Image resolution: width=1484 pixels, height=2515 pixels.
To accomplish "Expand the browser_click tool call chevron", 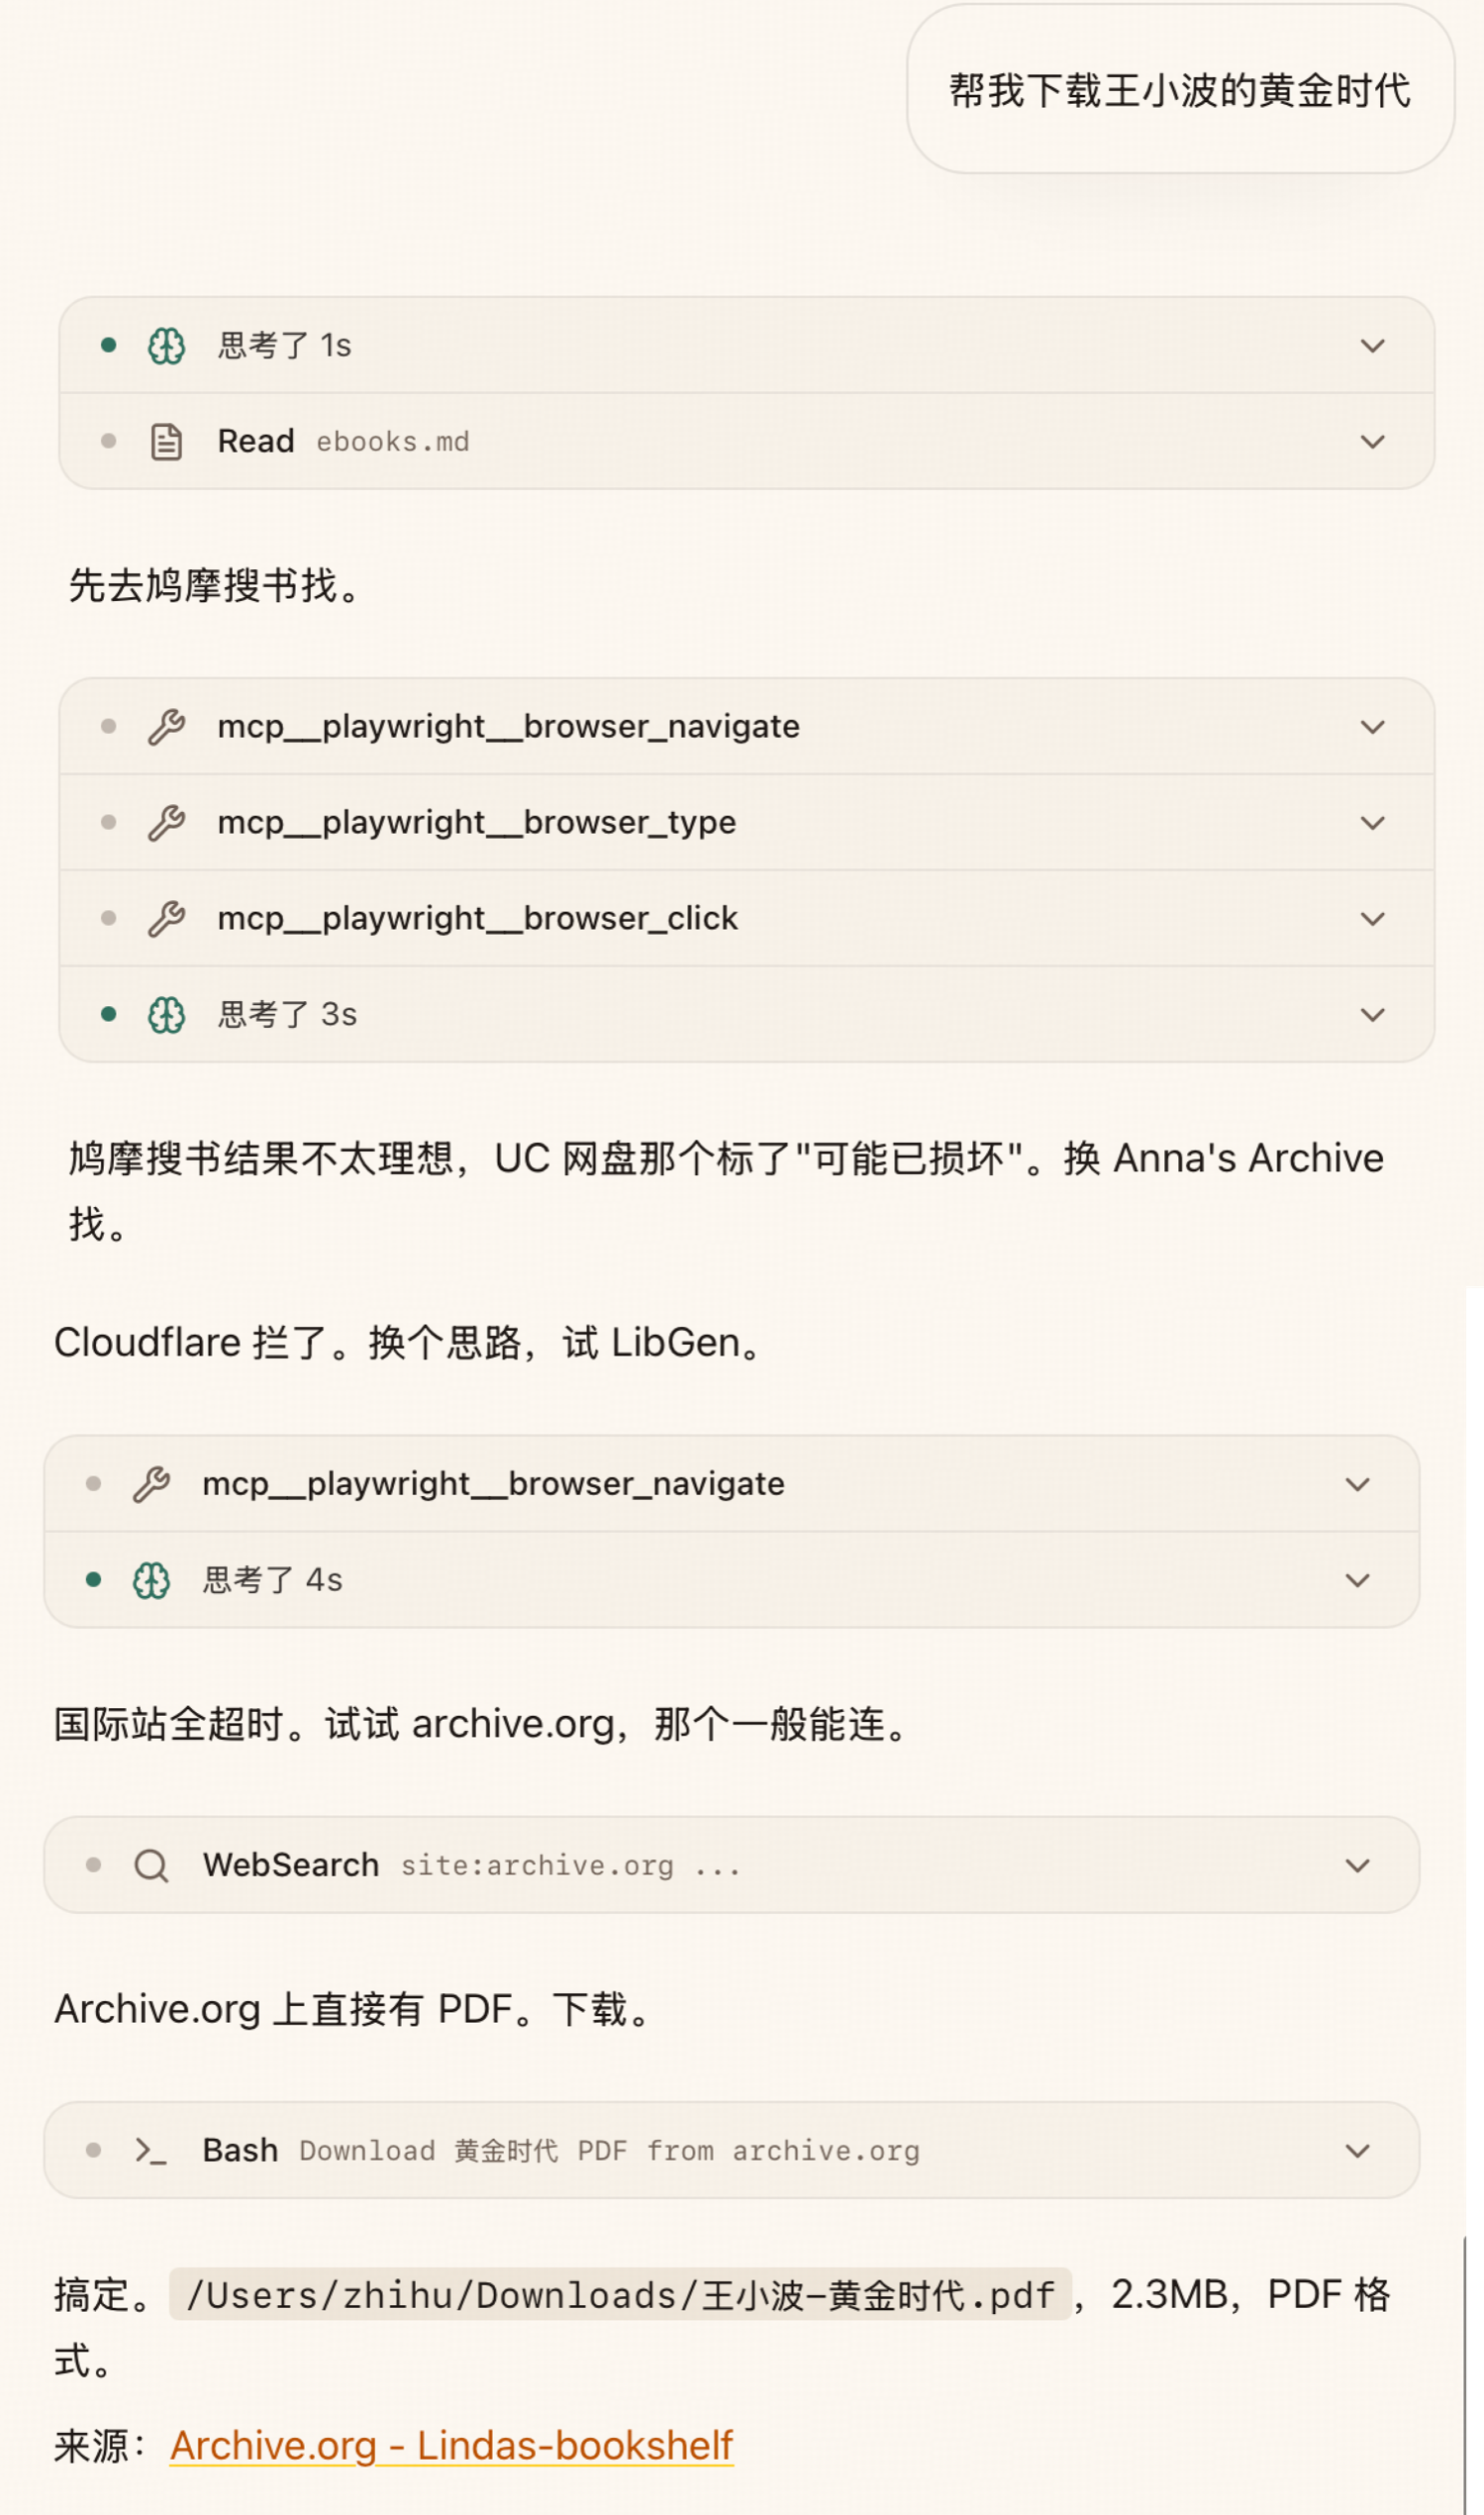I will pyautogui.click(x=1372, y=919).
